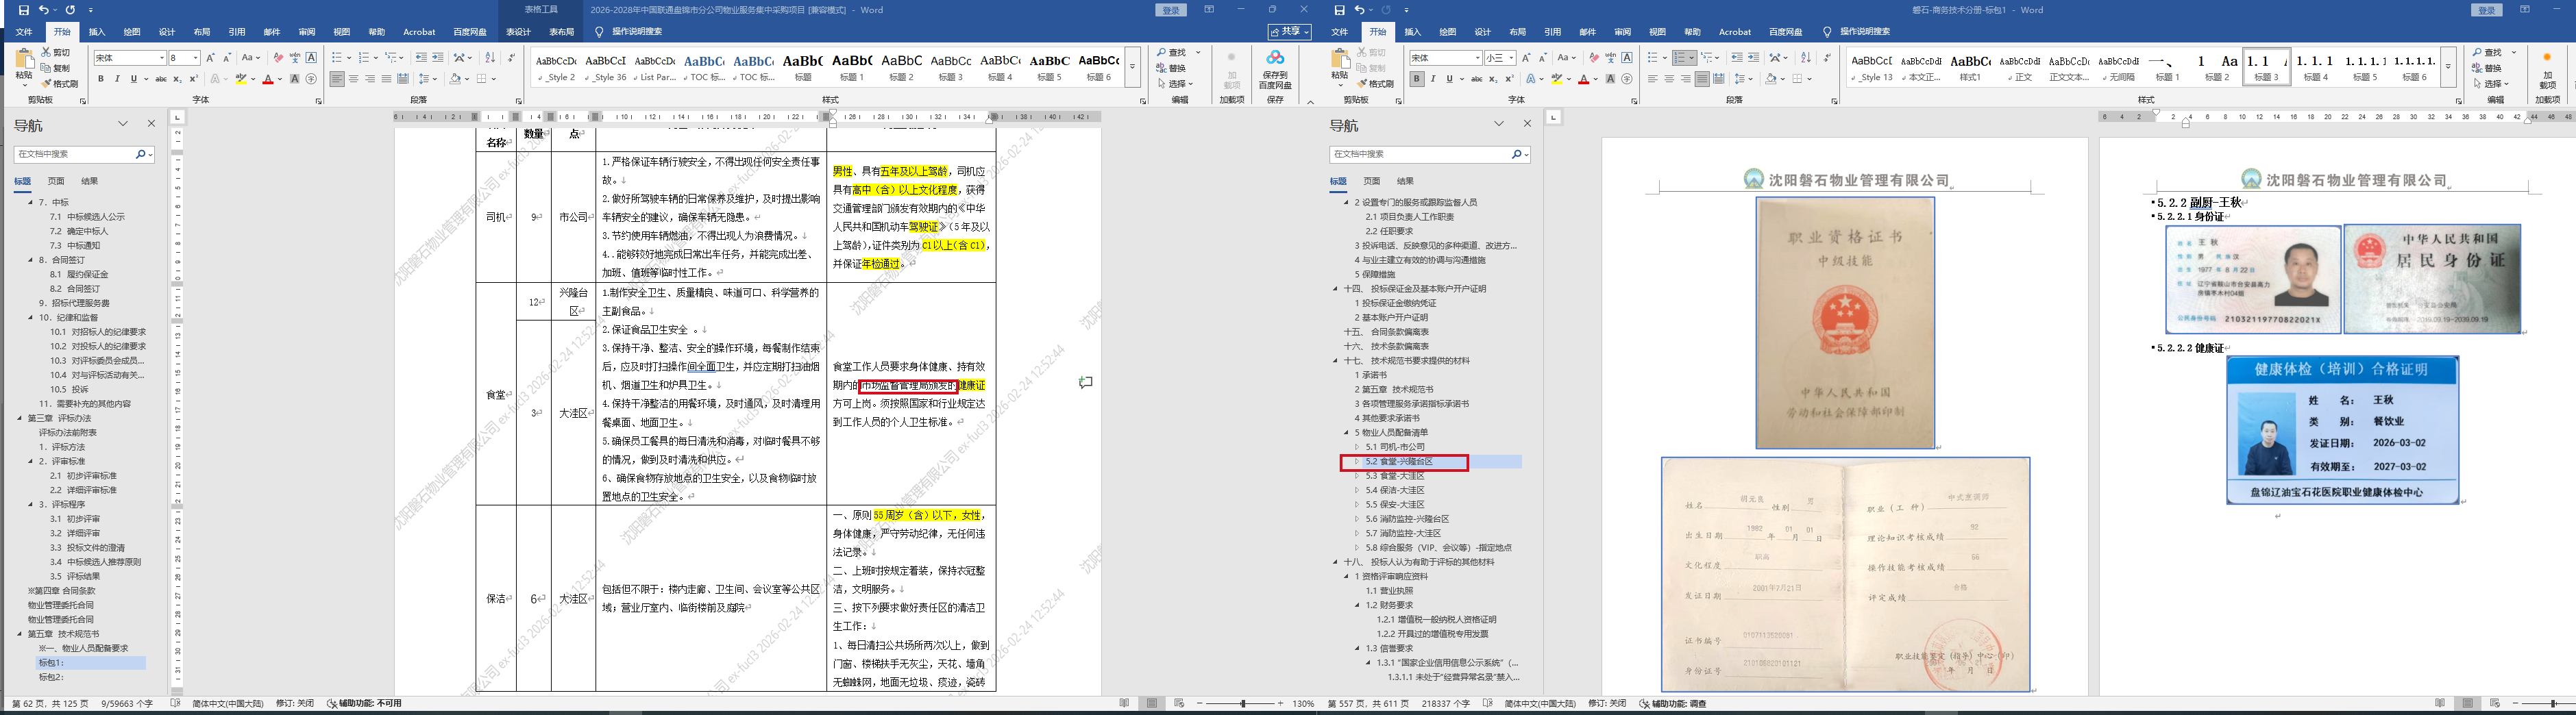The height and width of the screenshot is (715, 2576).
Task: Open font size dropdown in right Word window
Action: pyautogui.click(x=1512, y=58)
